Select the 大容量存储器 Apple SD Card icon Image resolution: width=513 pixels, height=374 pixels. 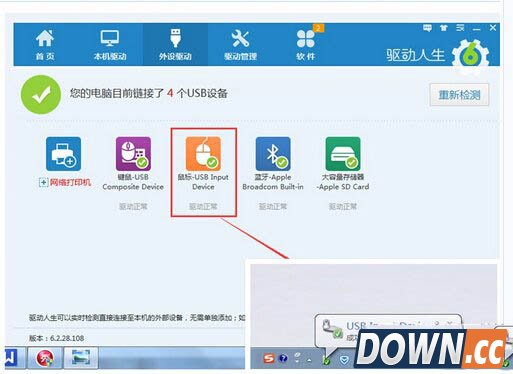343,154
